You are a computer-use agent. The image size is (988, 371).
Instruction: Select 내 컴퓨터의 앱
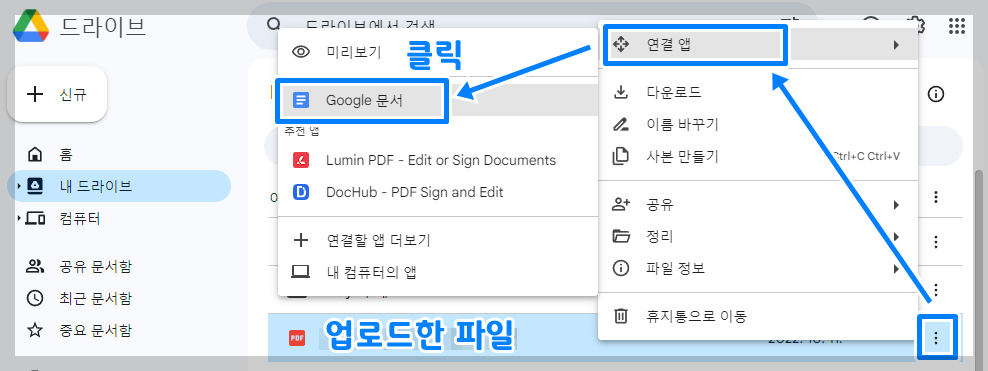pos(438,272)
